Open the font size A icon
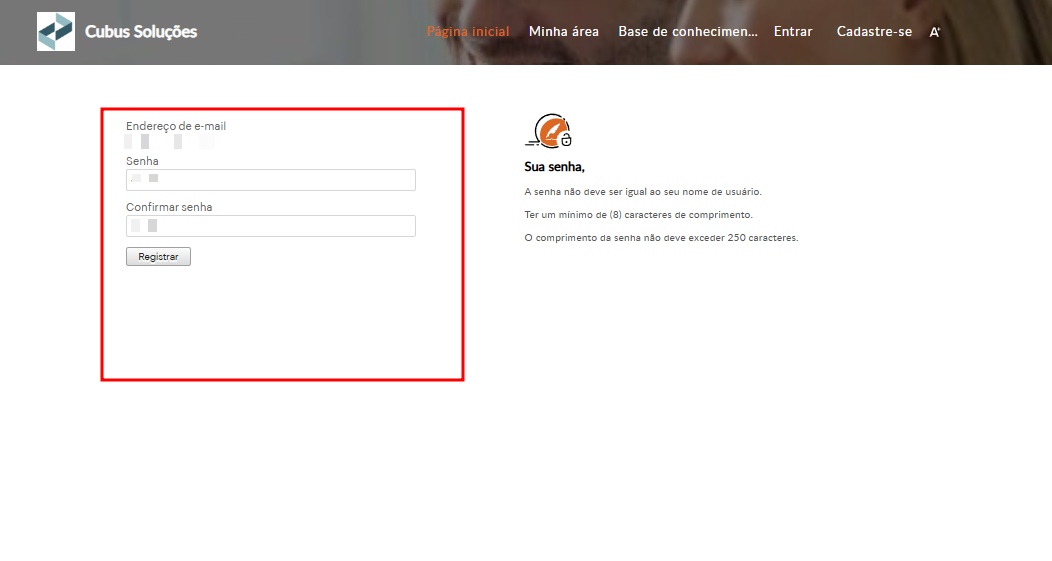Image resolution: width=1052 pixels, height=561 pixels. [x=935, y=32]
